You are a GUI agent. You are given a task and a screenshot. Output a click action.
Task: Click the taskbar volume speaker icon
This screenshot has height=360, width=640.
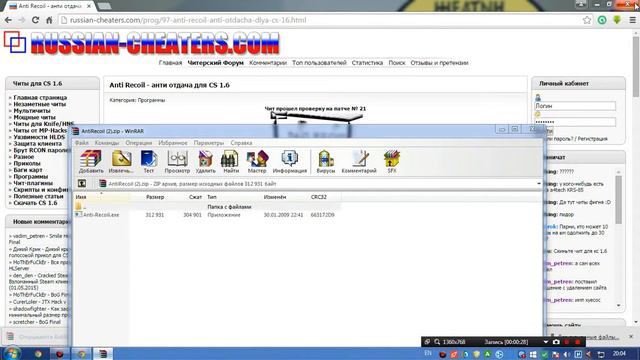[x=567, y=354]
